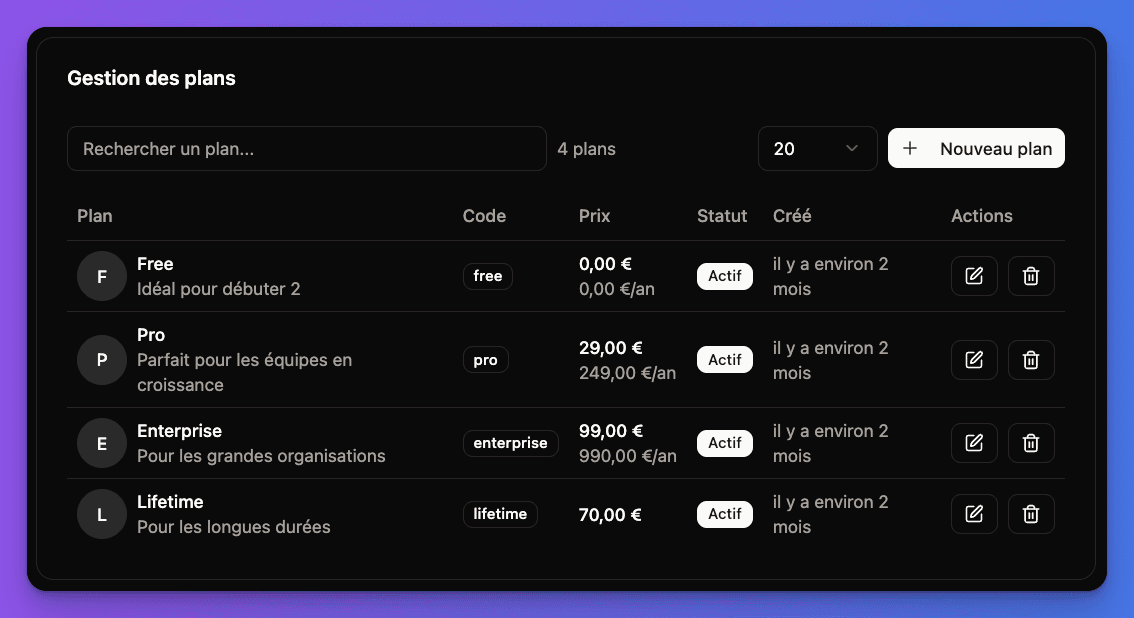Click the Actif badge for the Pro plan
Screen dimensions: 1134x618
724,359
